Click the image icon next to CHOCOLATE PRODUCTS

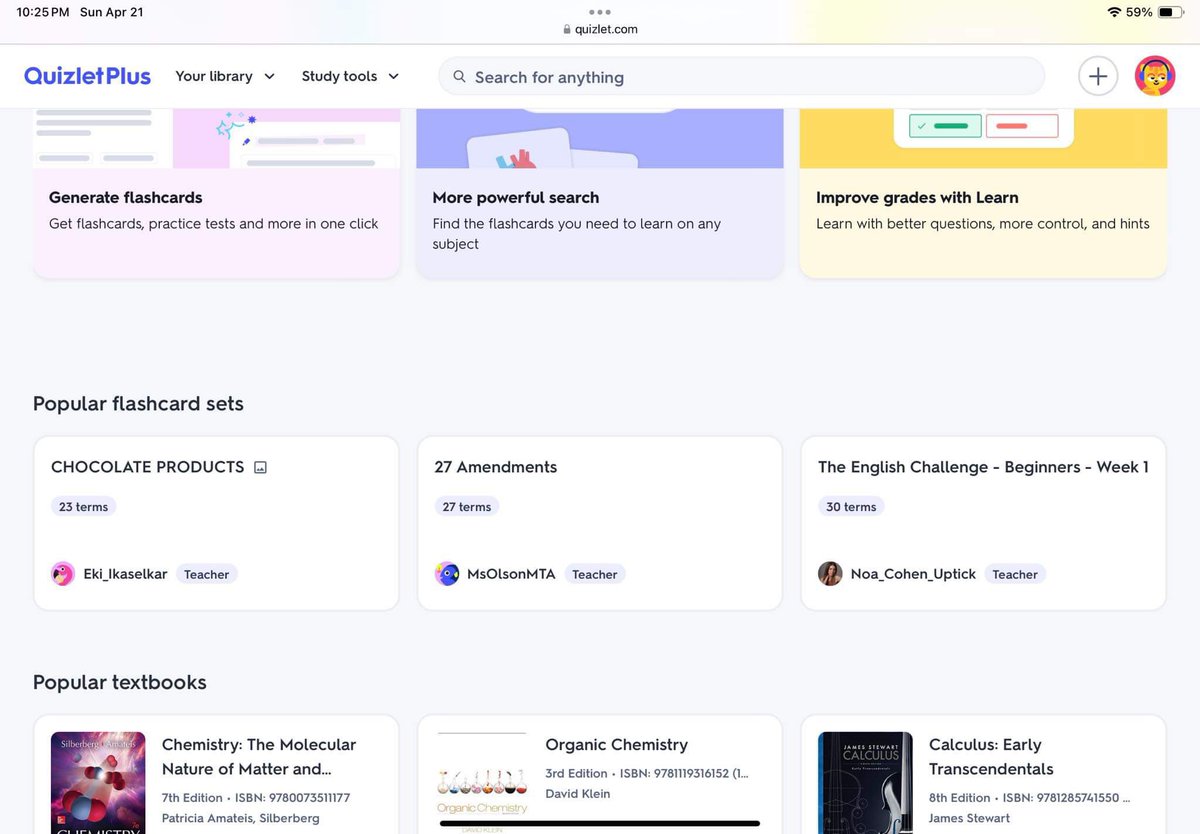260,467
